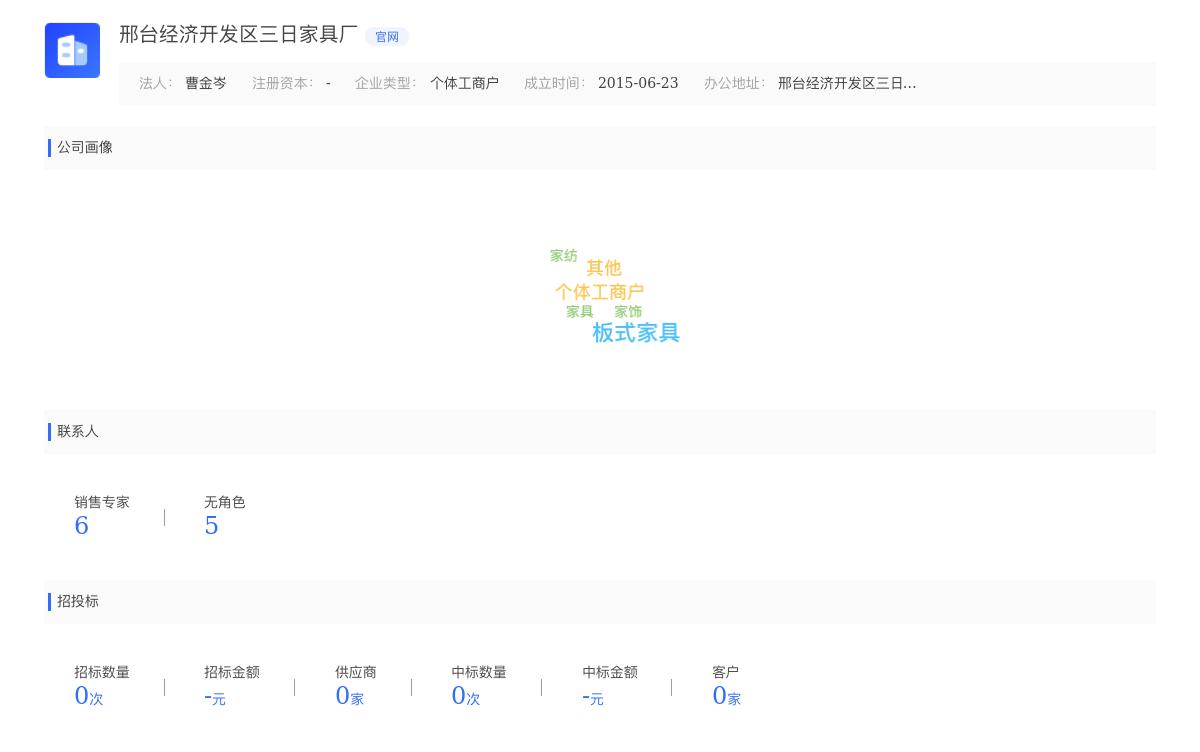Select word cloud tag 其他

pos(604,268)
